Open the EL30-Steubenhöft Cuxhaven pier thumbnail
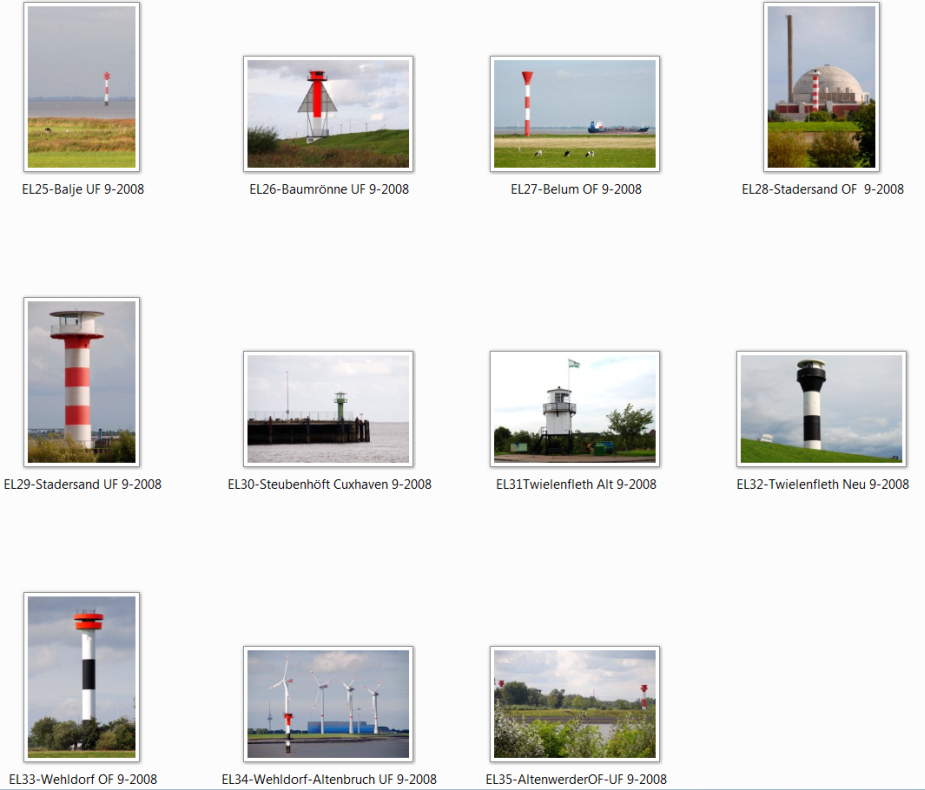 [x=328, y=409]
